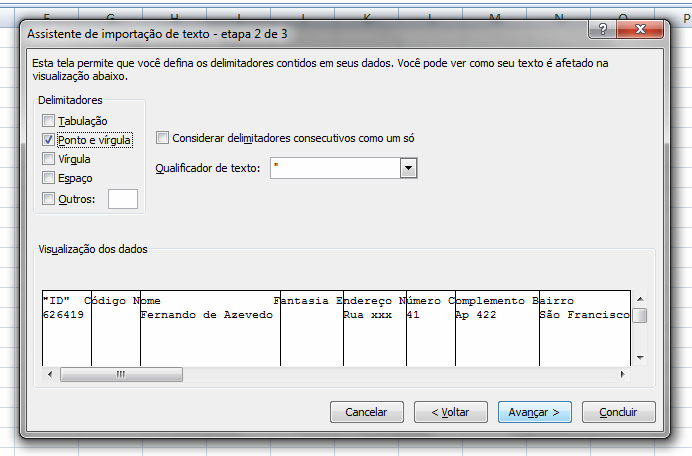The width and height of the screenshot is (692, 456).
Task: Enable the Espaço delimiter option
Action: coord(49,178)
